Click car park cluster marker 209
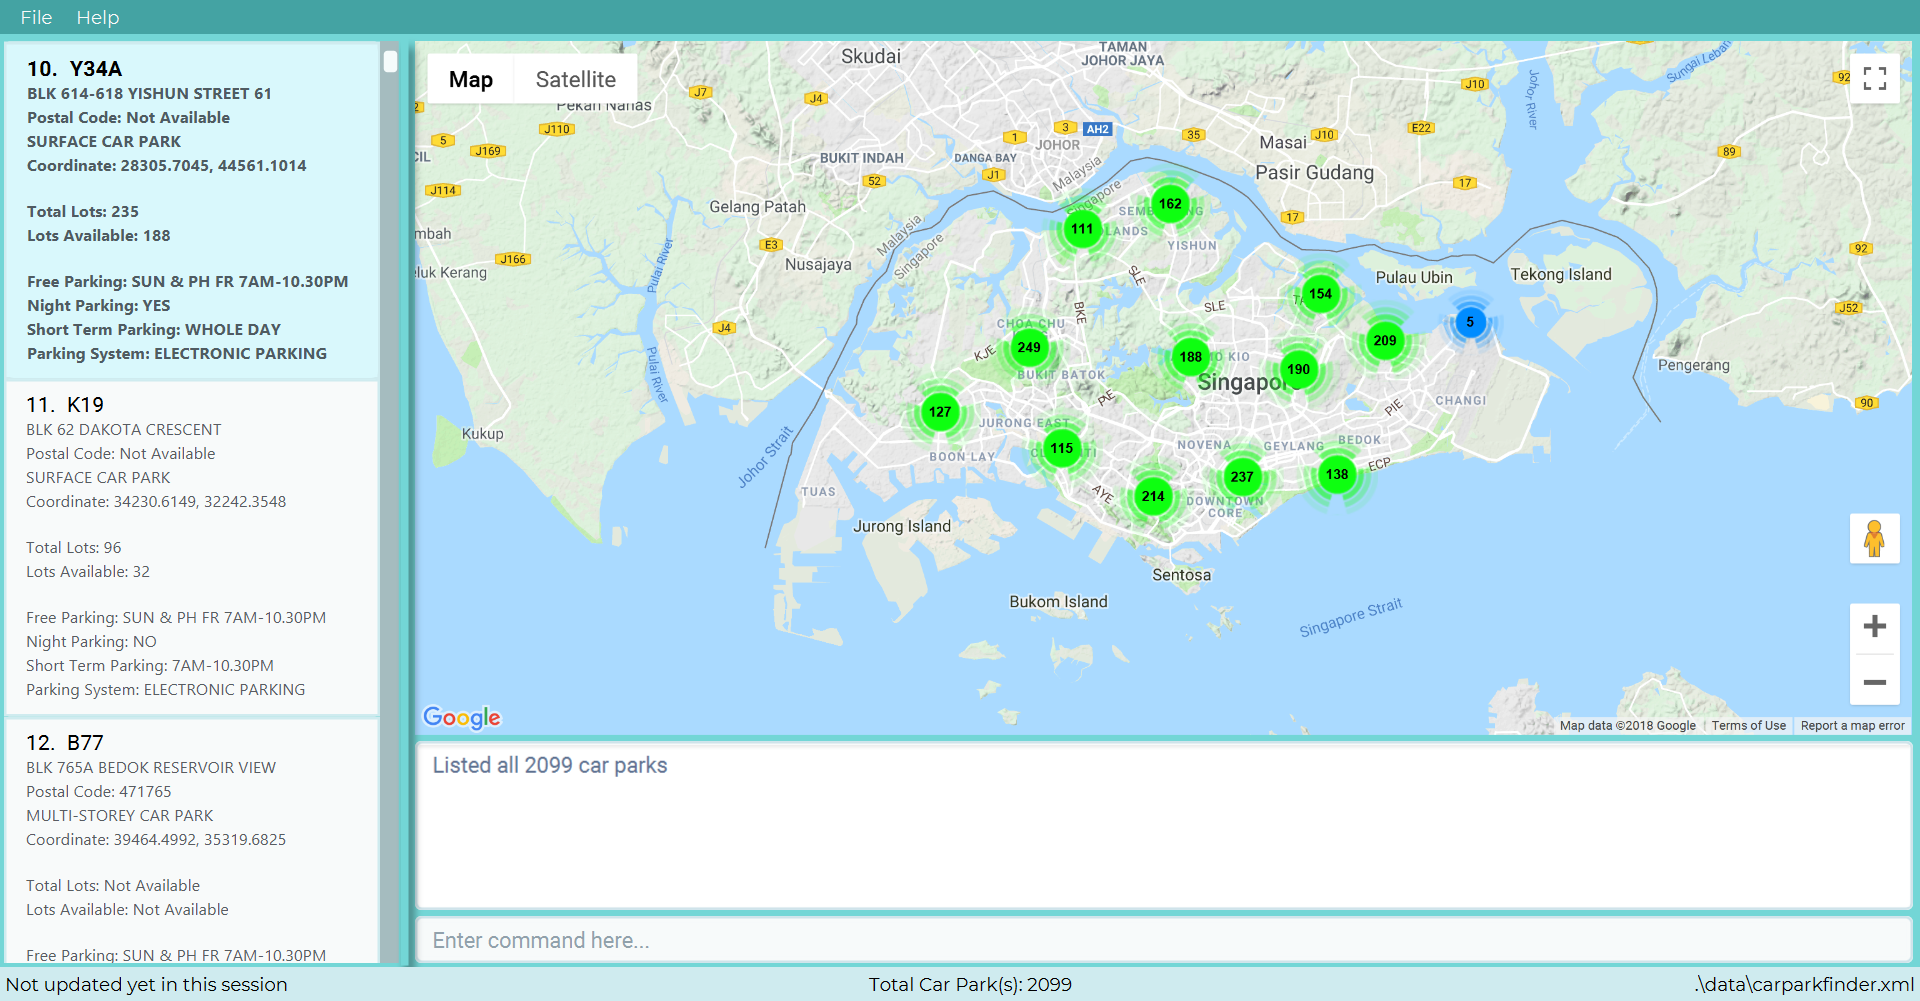 (x=1385, y=341)
